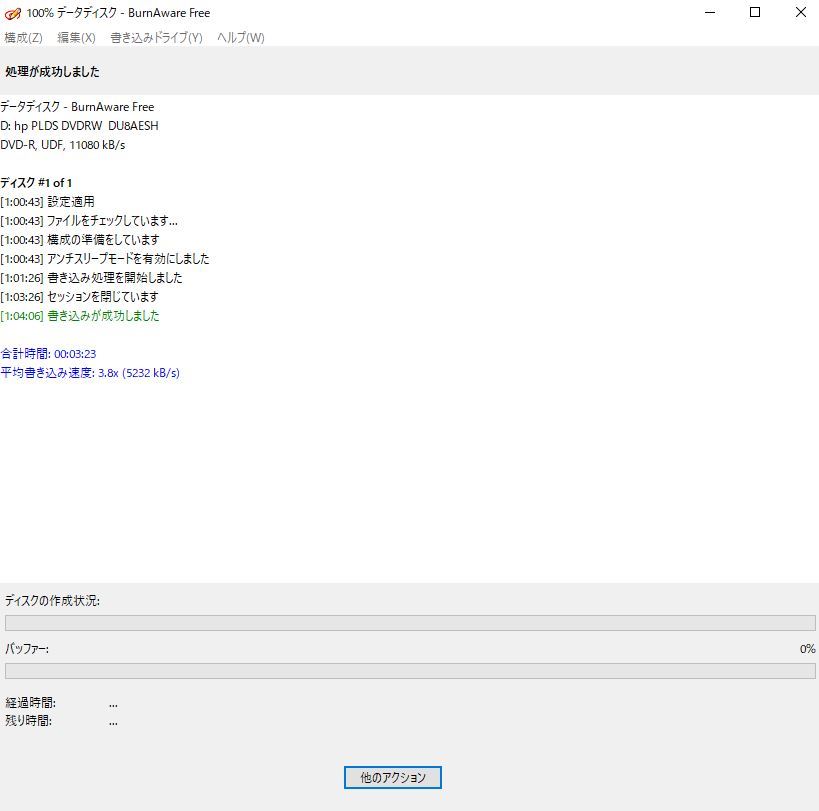Open the ヘルプ(W) menu
Screen dimensions: 819x811
[x=241, y=38]
